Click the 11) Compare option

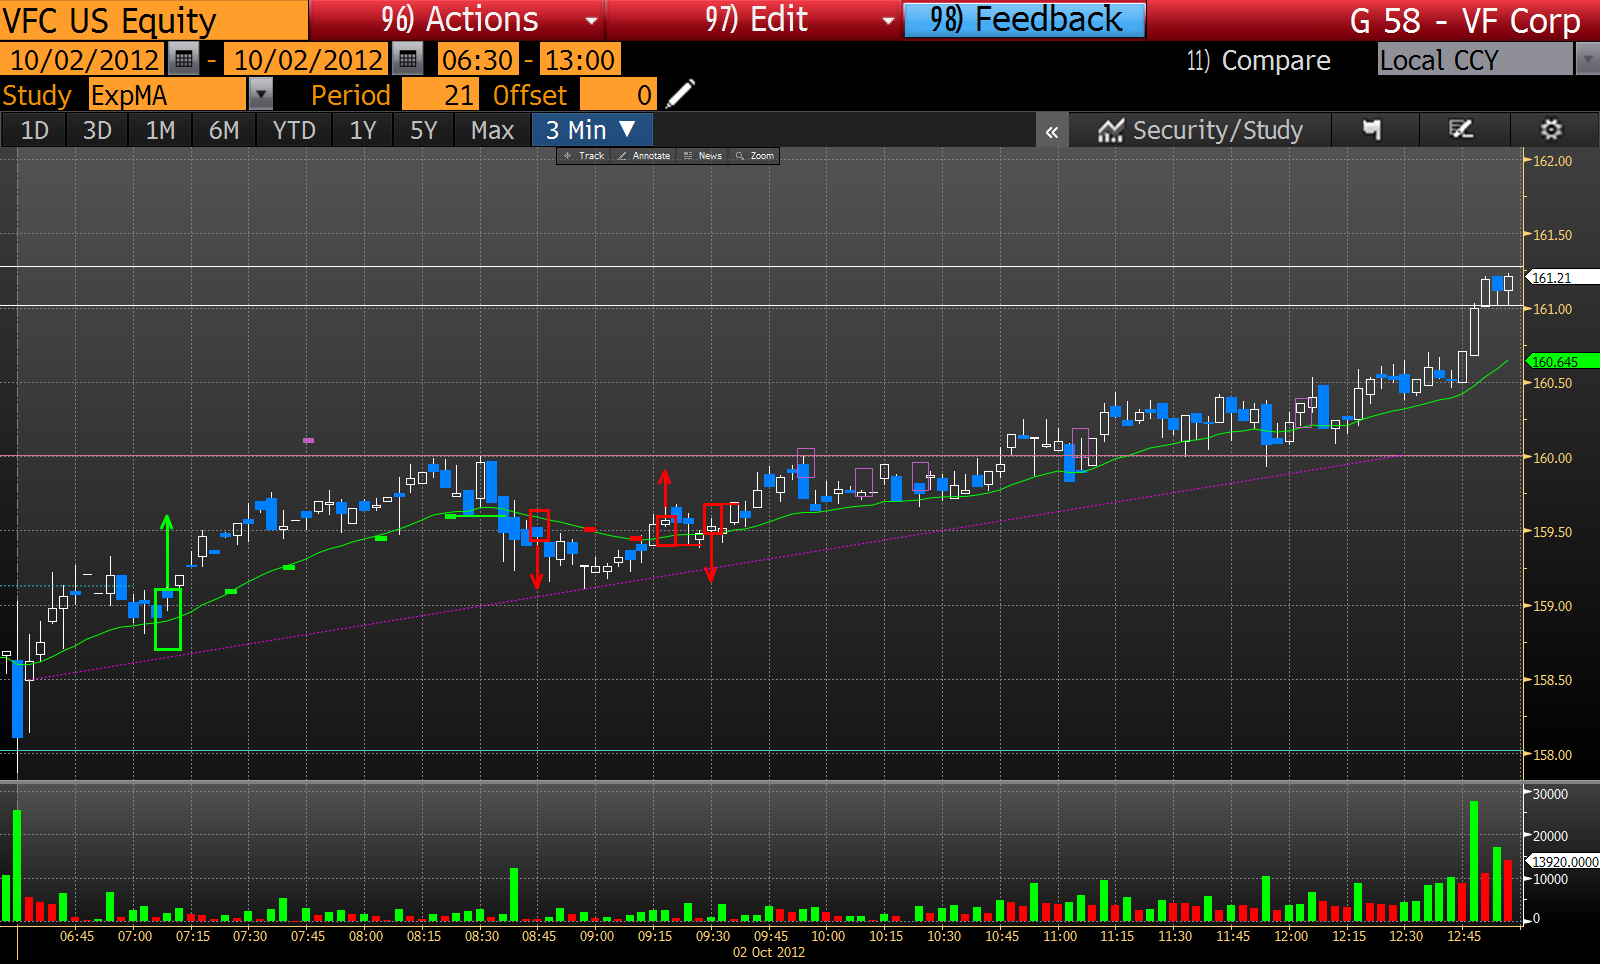(1258, 61)
